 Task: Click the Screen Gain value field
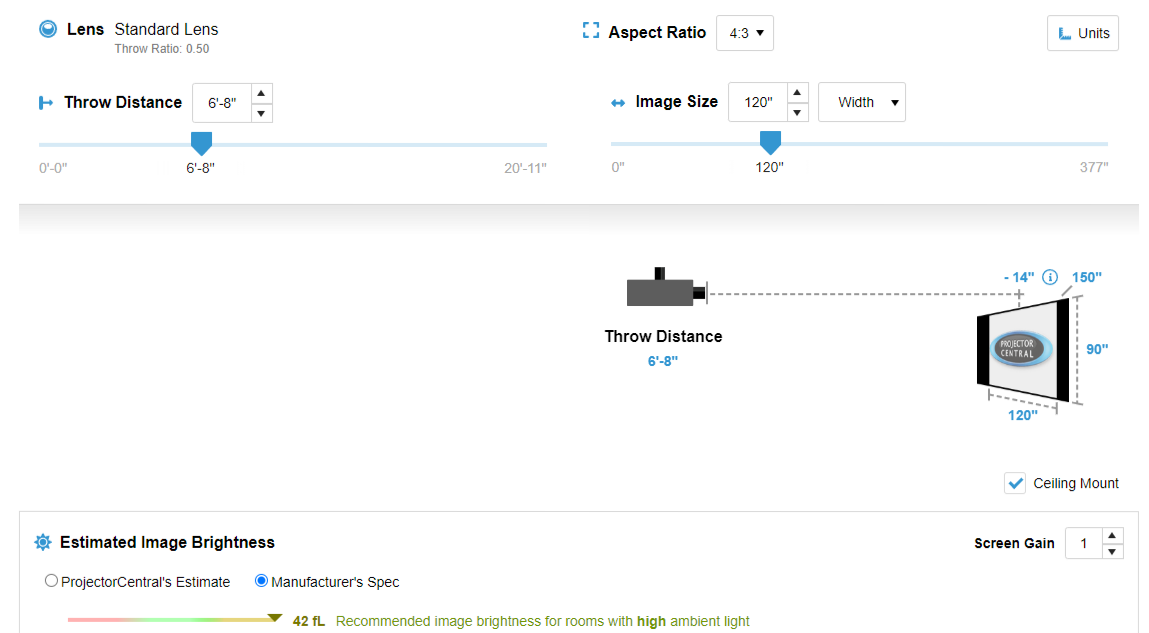(x=1084, y=543)
